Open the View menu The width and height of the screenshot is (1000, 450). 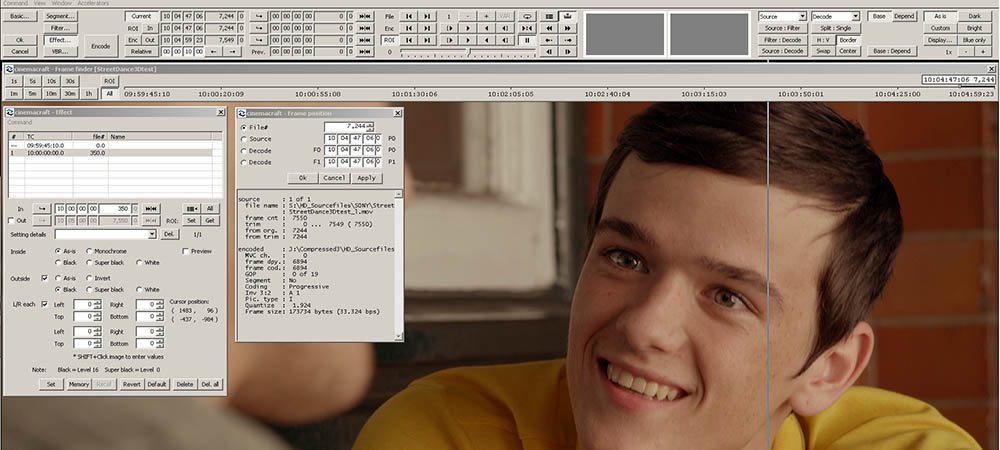[x=41, y=3]
